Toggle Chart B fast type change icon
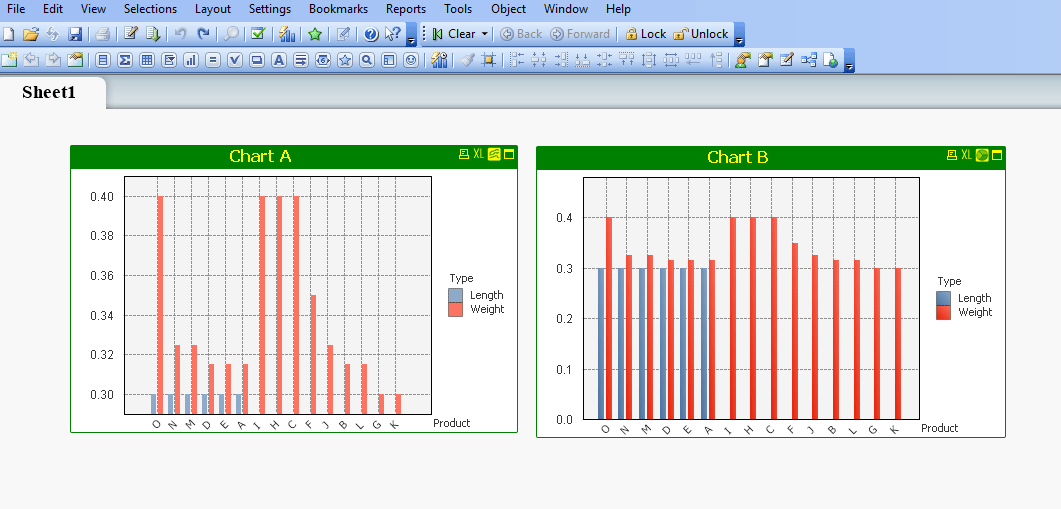This screenshot has height=509, width=1061. tap(982, 155)
